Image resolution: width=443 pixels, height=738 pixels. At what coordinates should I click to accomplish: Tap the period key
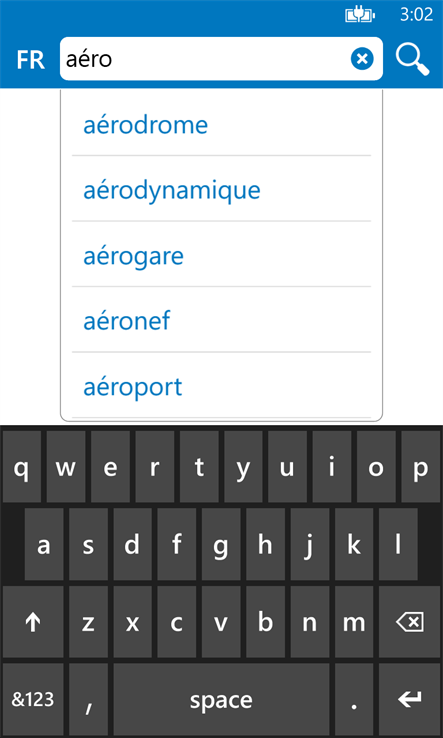[x=354, y=699]
